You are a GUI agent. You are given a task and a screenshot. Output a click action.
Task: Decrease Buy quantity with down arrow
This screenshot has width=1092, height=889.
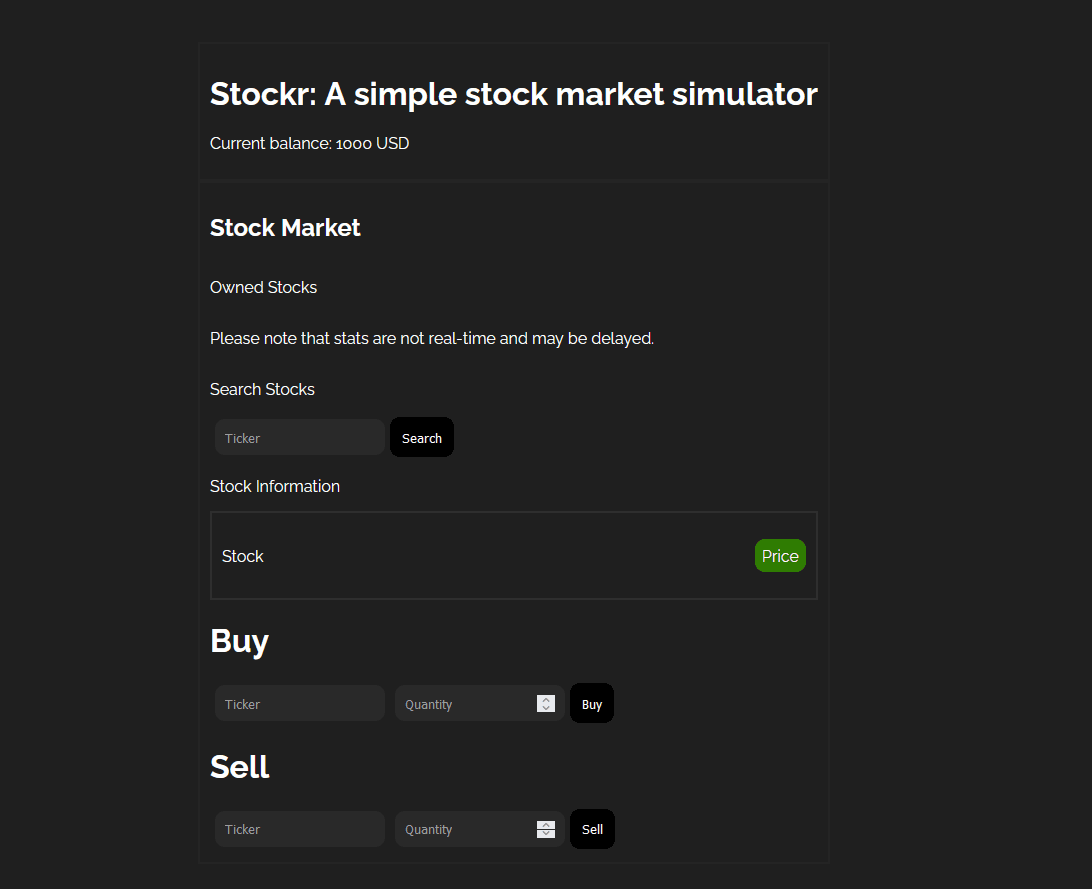pos(546,708)
